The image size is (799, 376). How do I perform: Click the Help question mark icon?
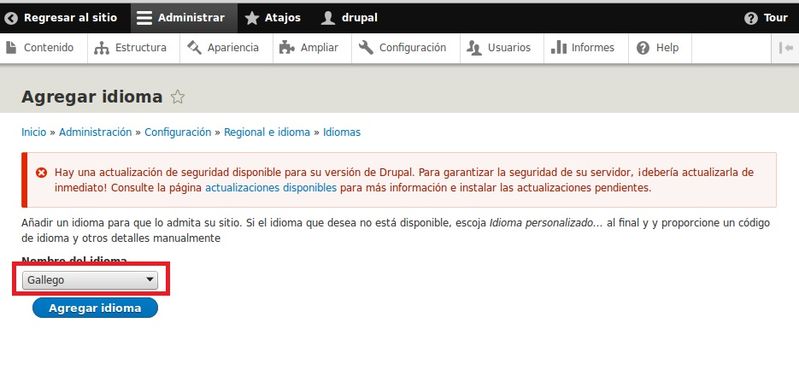[643, 48]
